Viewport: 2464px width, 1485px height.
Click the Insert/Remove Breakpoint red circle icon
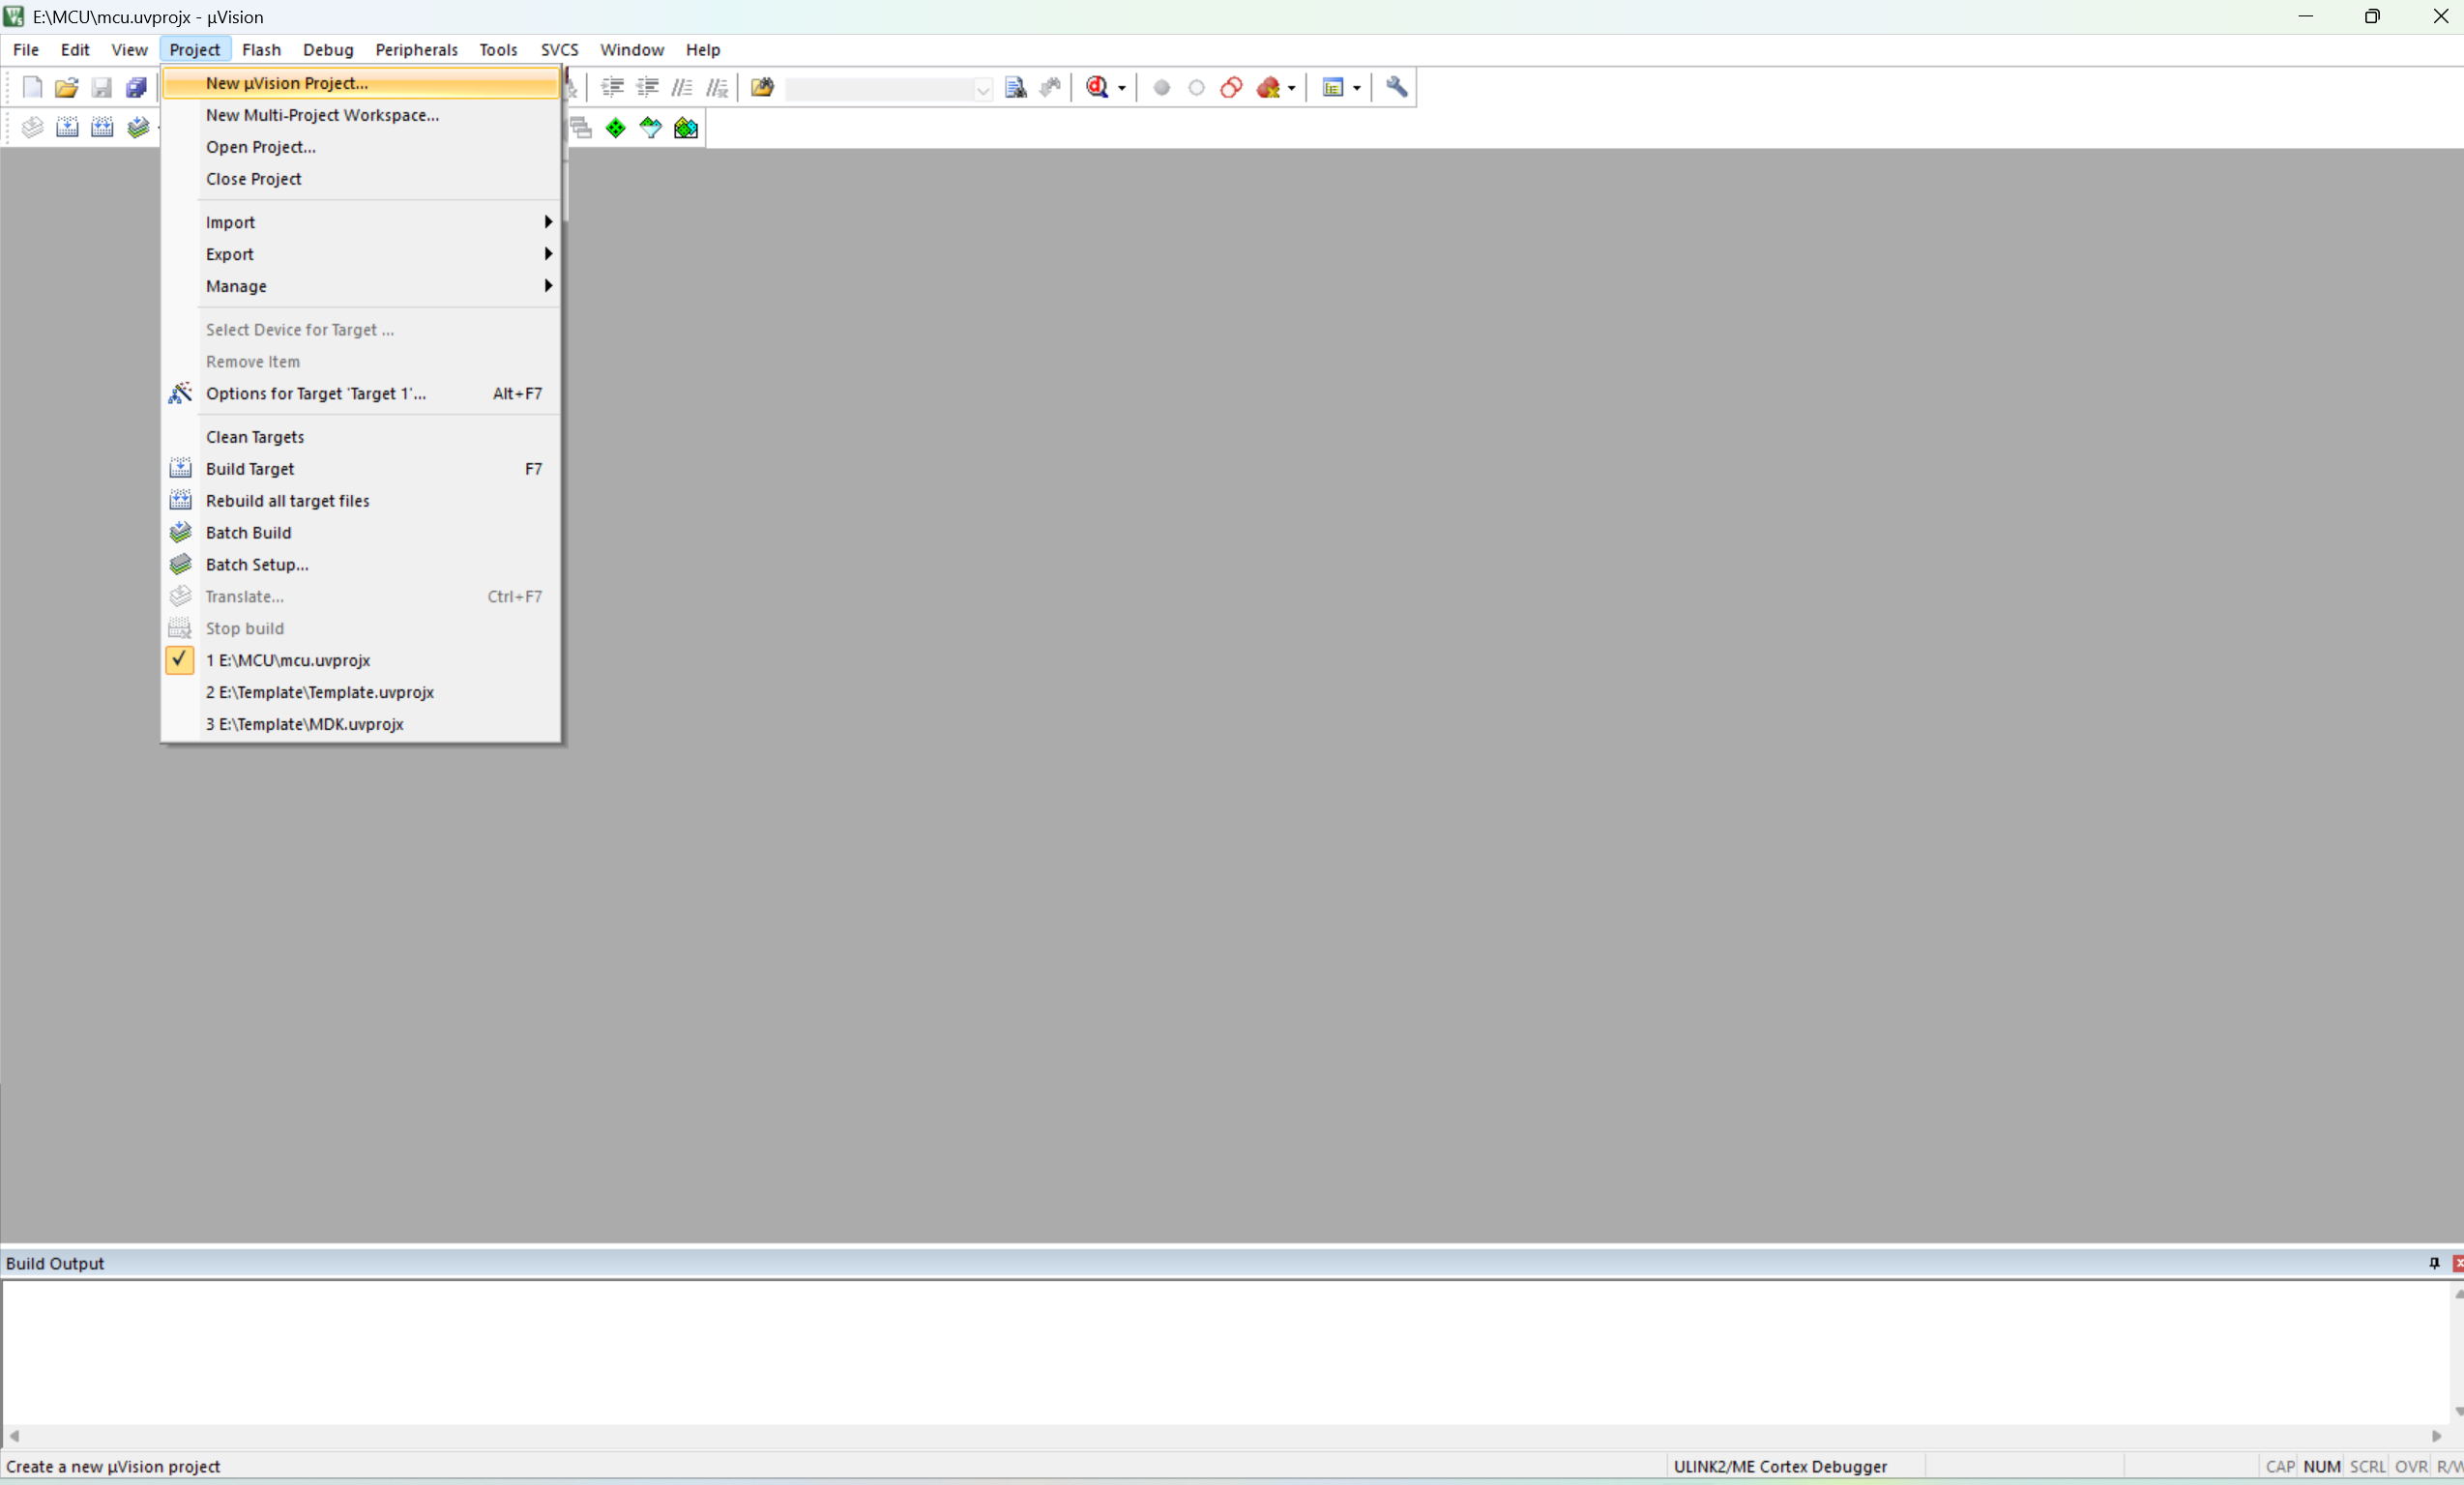coord(1161,88)
